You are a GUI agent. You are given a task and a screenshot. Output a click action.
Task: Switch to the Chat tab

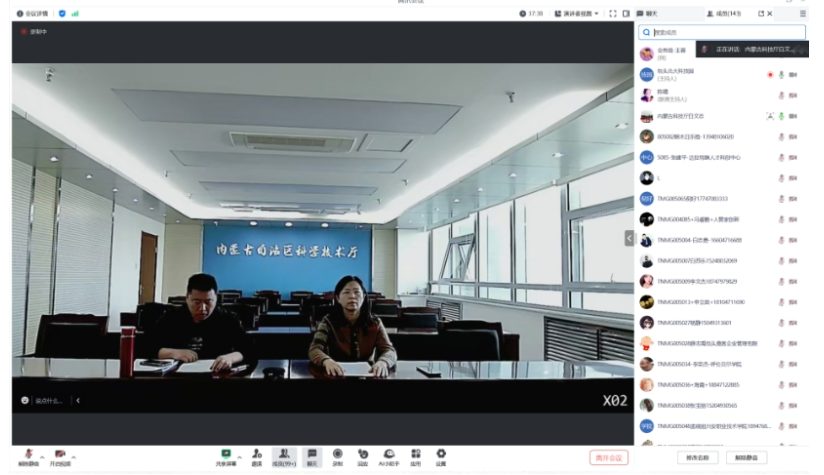647,14
